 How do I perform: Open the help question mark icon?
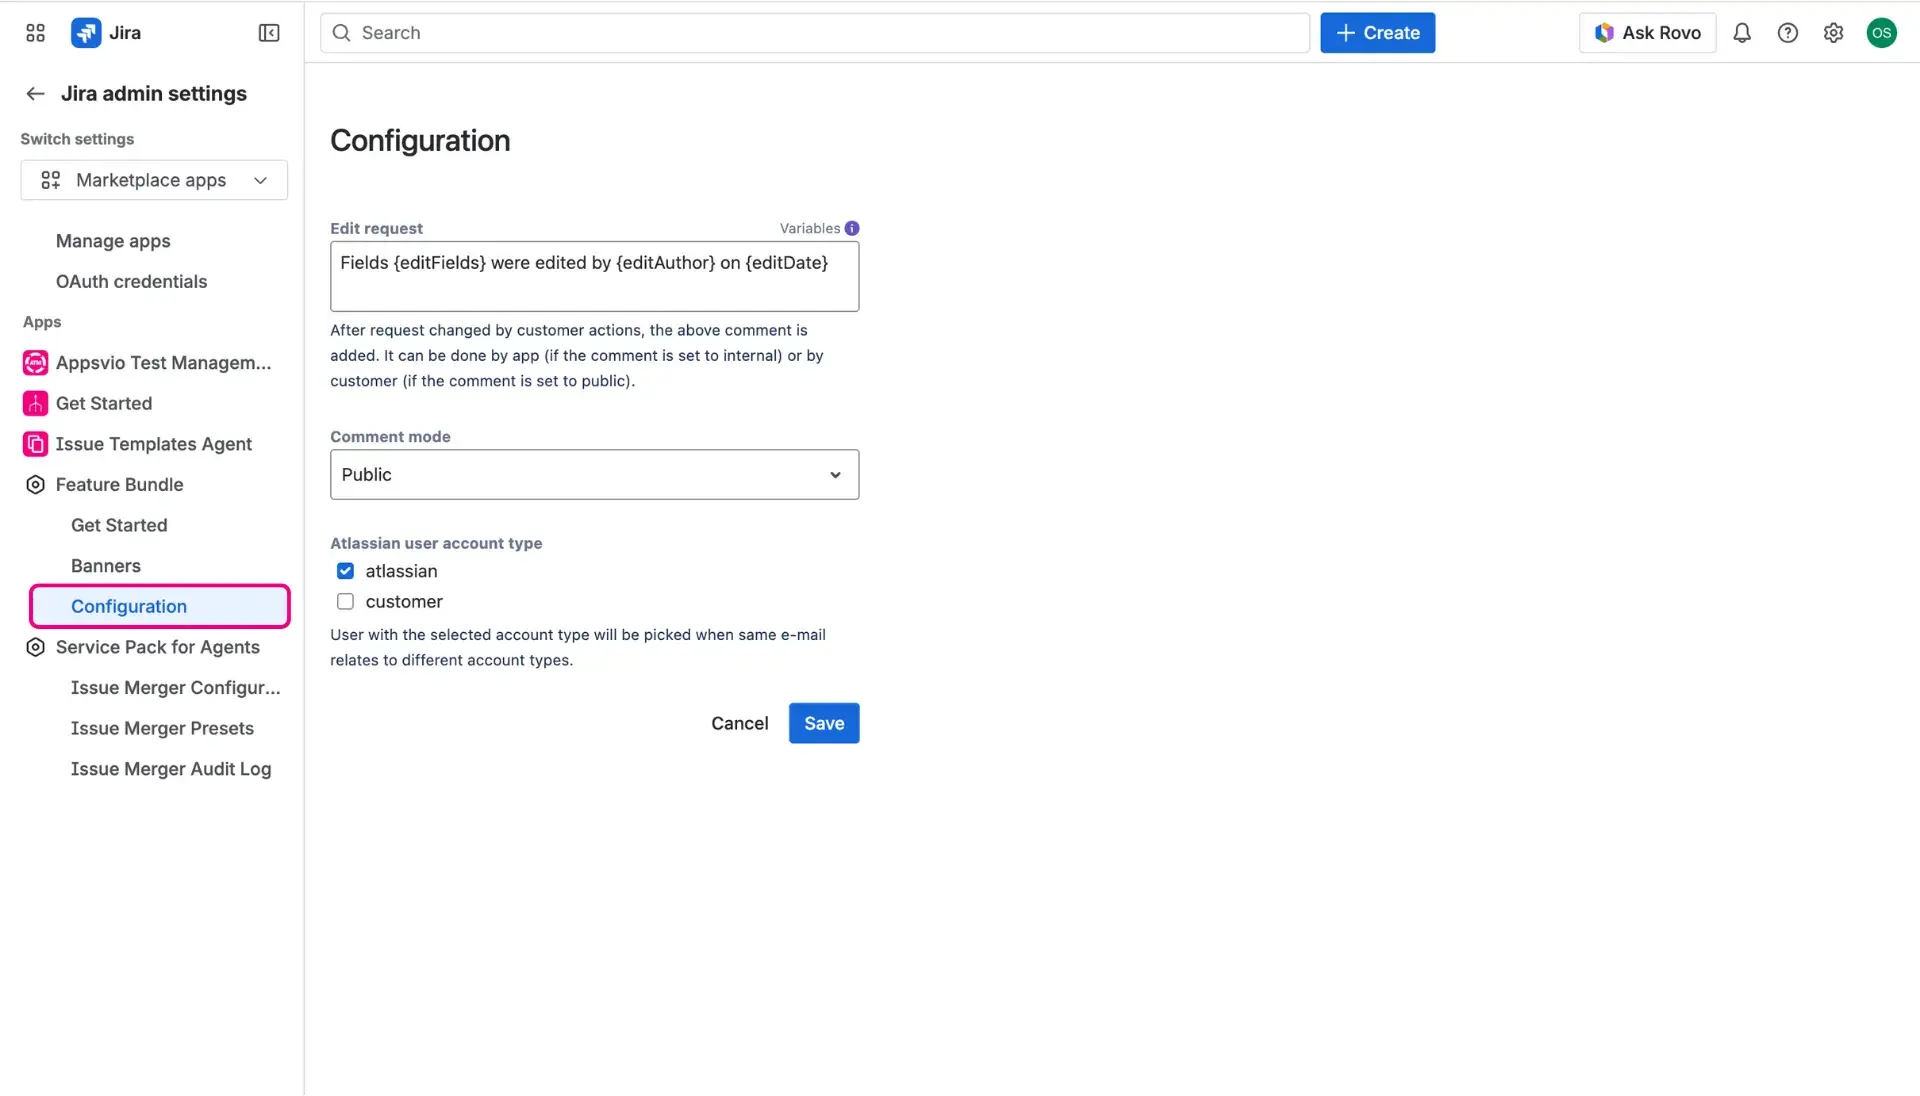tap(1788, 33)
